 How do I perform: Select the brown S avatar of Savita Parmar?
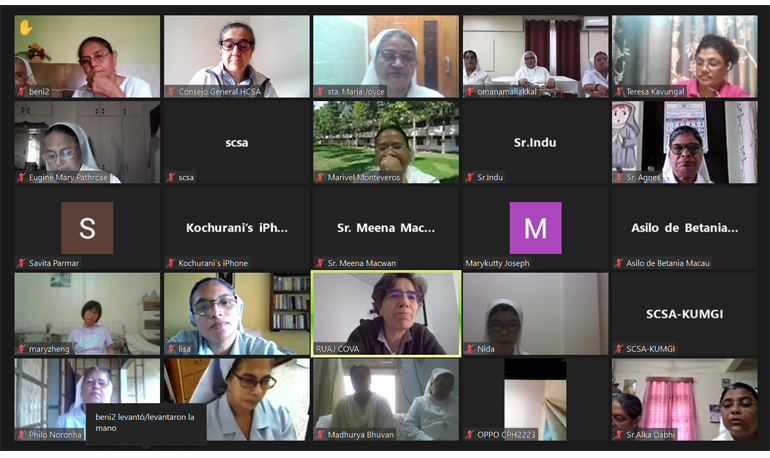click(87, 228)
